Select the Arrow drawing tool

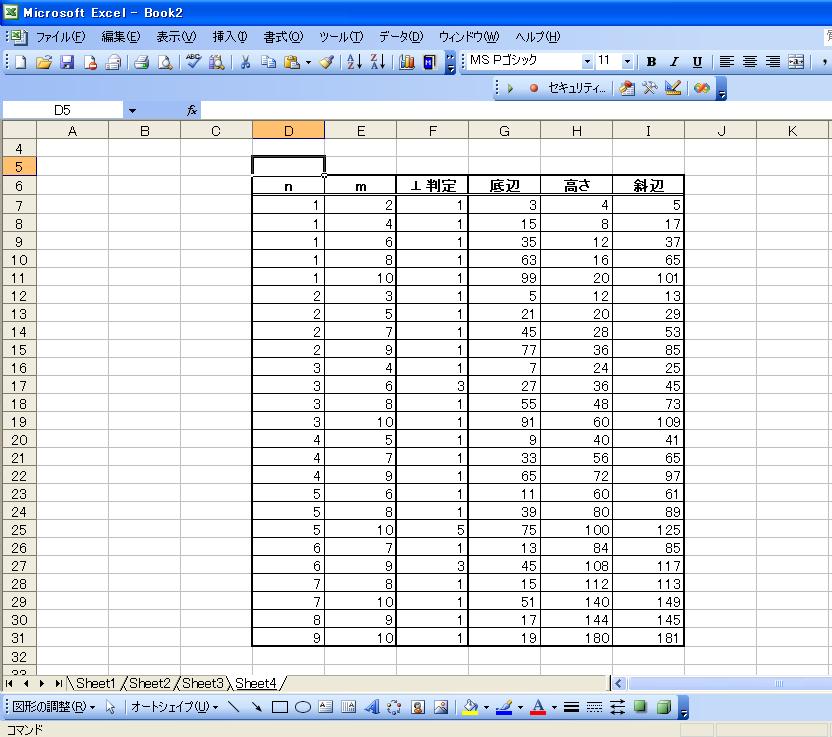257,707
